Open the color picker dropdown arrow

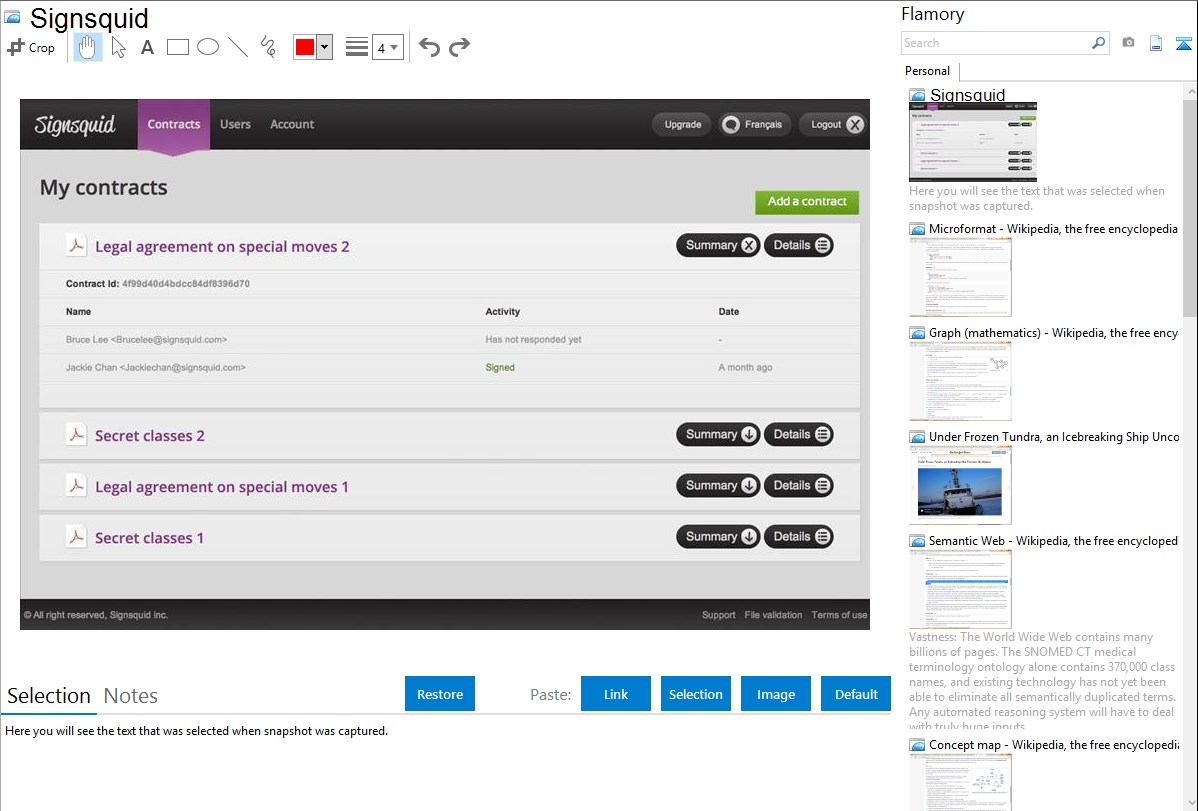coord(324,47)
